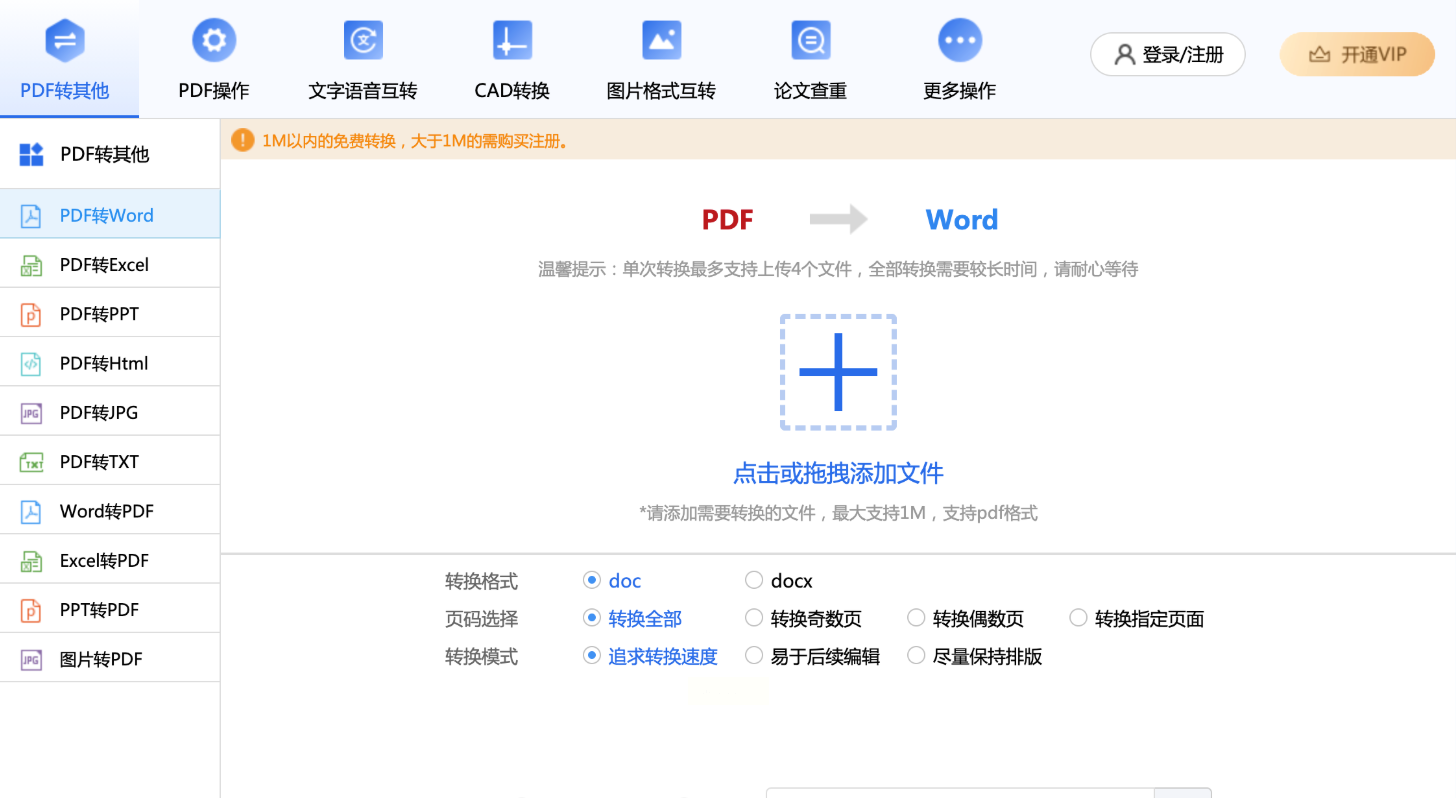This screenshot has height=798, width=1456.
Task: Open the PDF操作 gear icon
Action: (213, 41)
